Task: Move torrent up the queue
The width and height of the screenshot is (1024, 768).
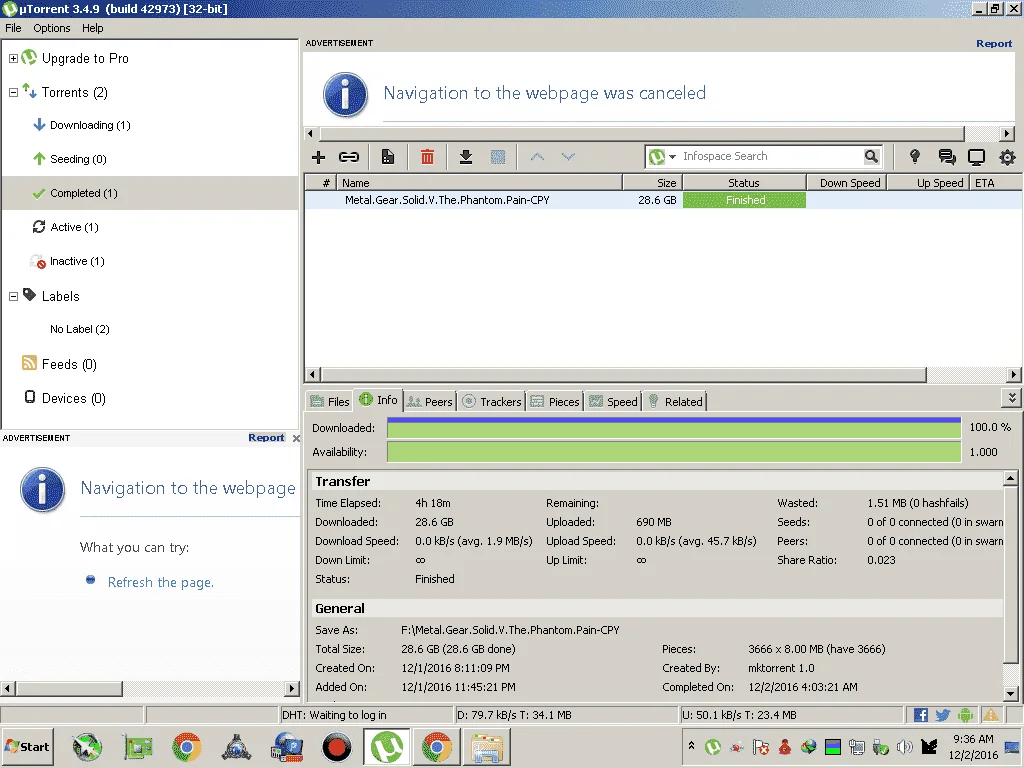Action: pos(537,157)
